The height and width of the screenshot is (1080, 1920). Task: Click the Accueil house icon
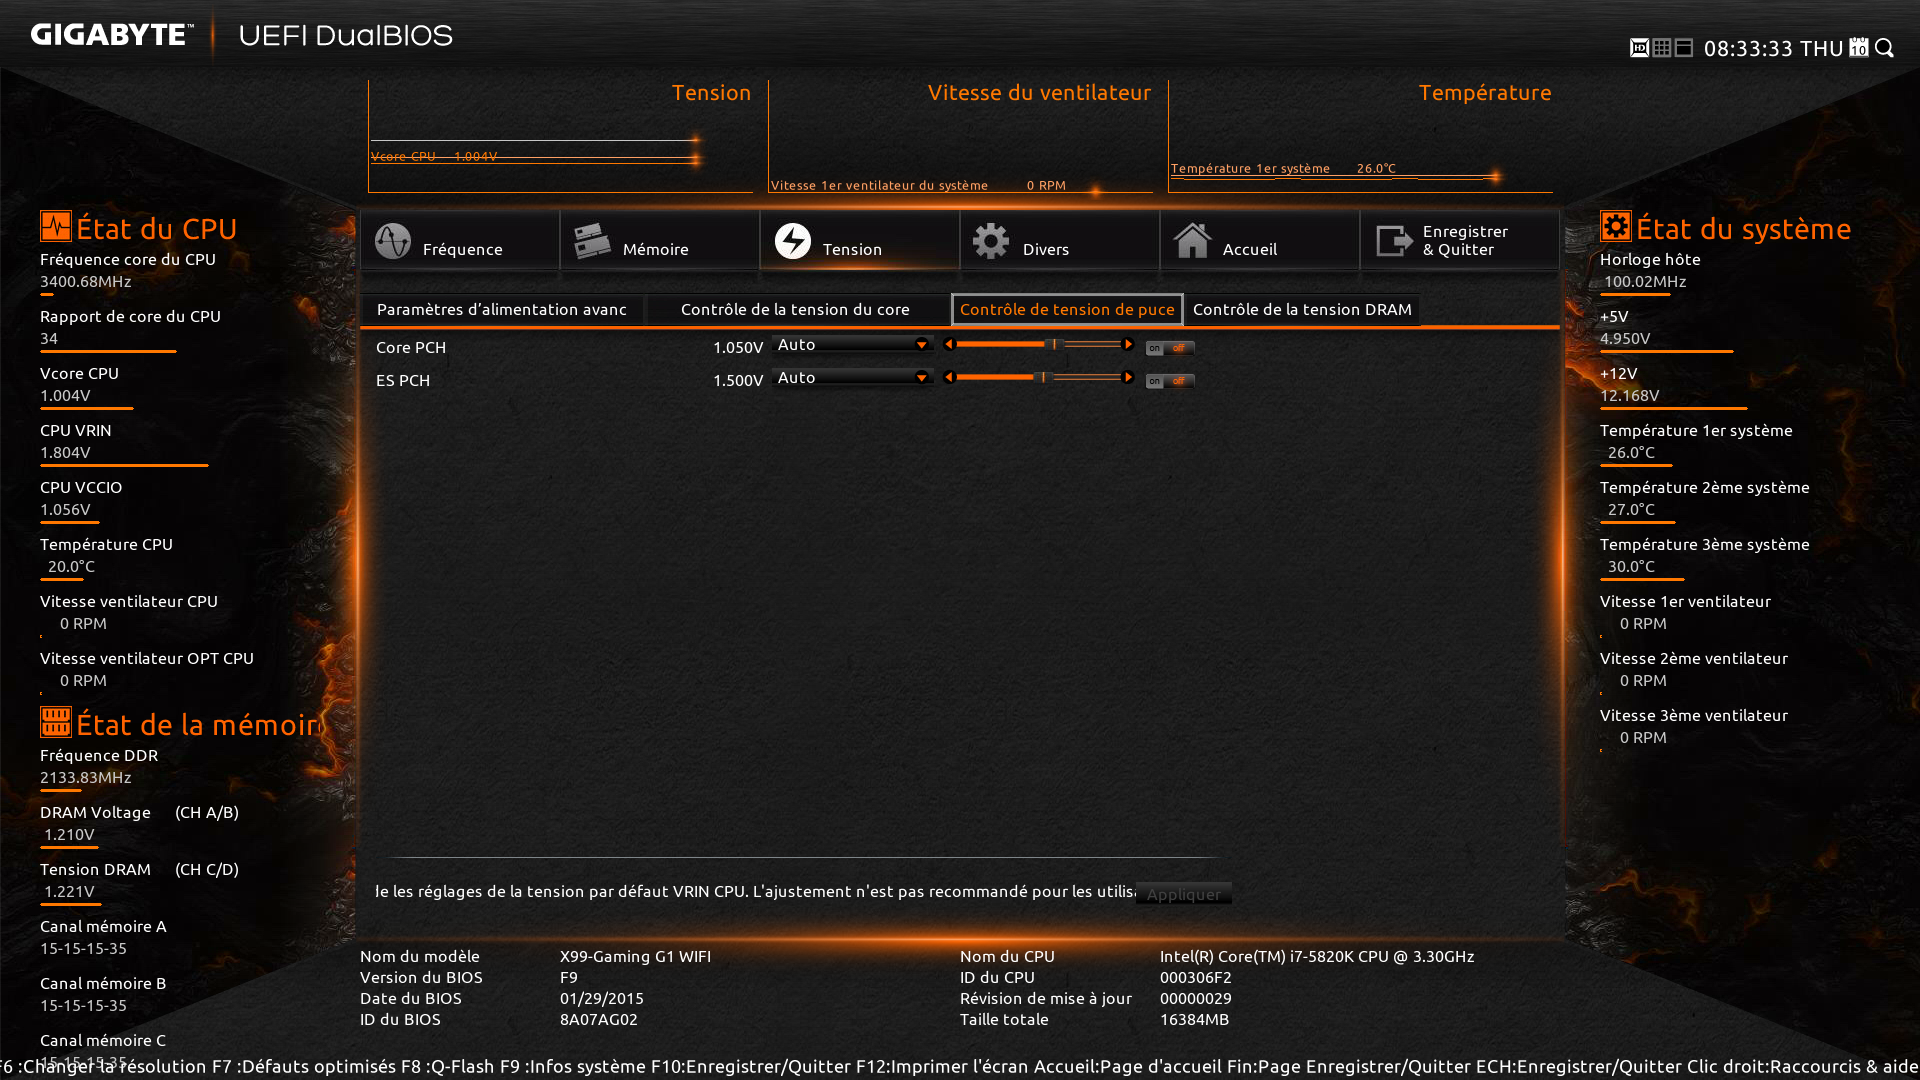[x=1192, y=241]
